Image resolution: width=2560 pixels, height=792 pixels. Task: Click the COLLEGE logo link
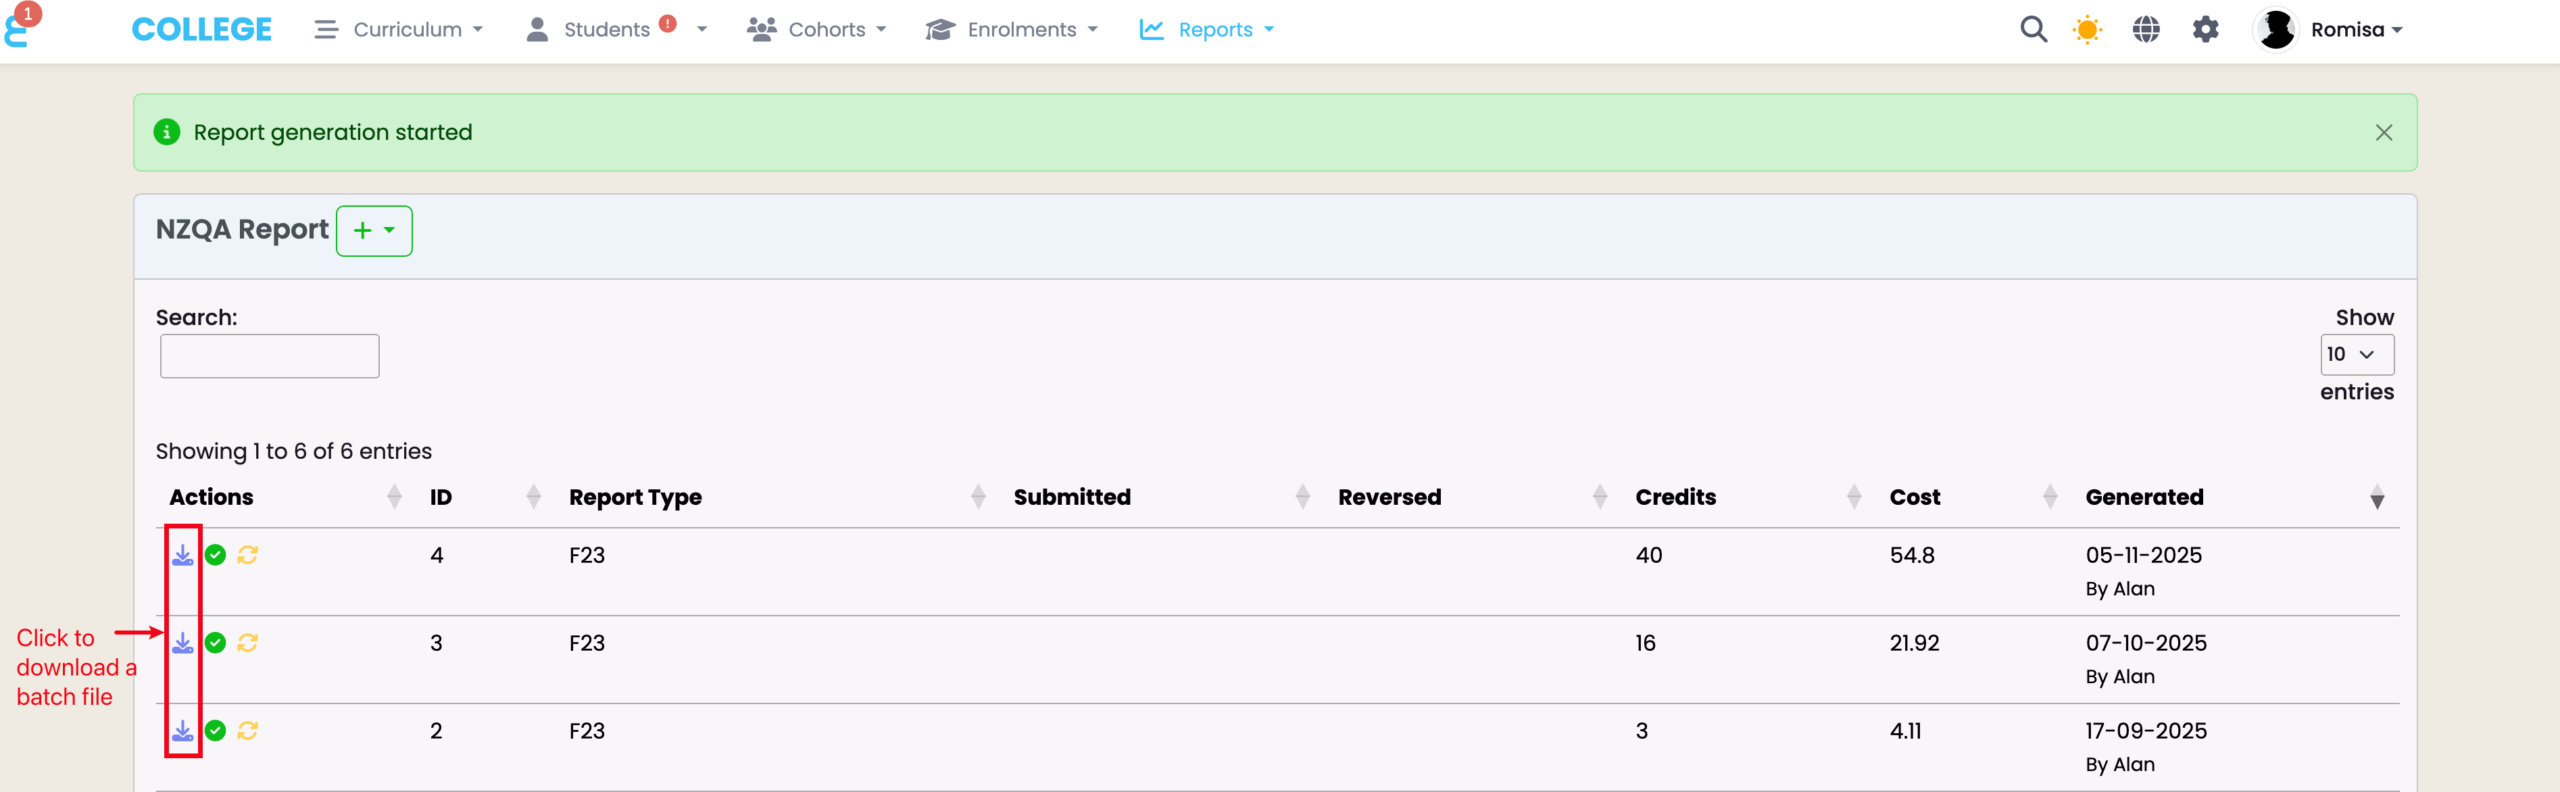point(201,30)
